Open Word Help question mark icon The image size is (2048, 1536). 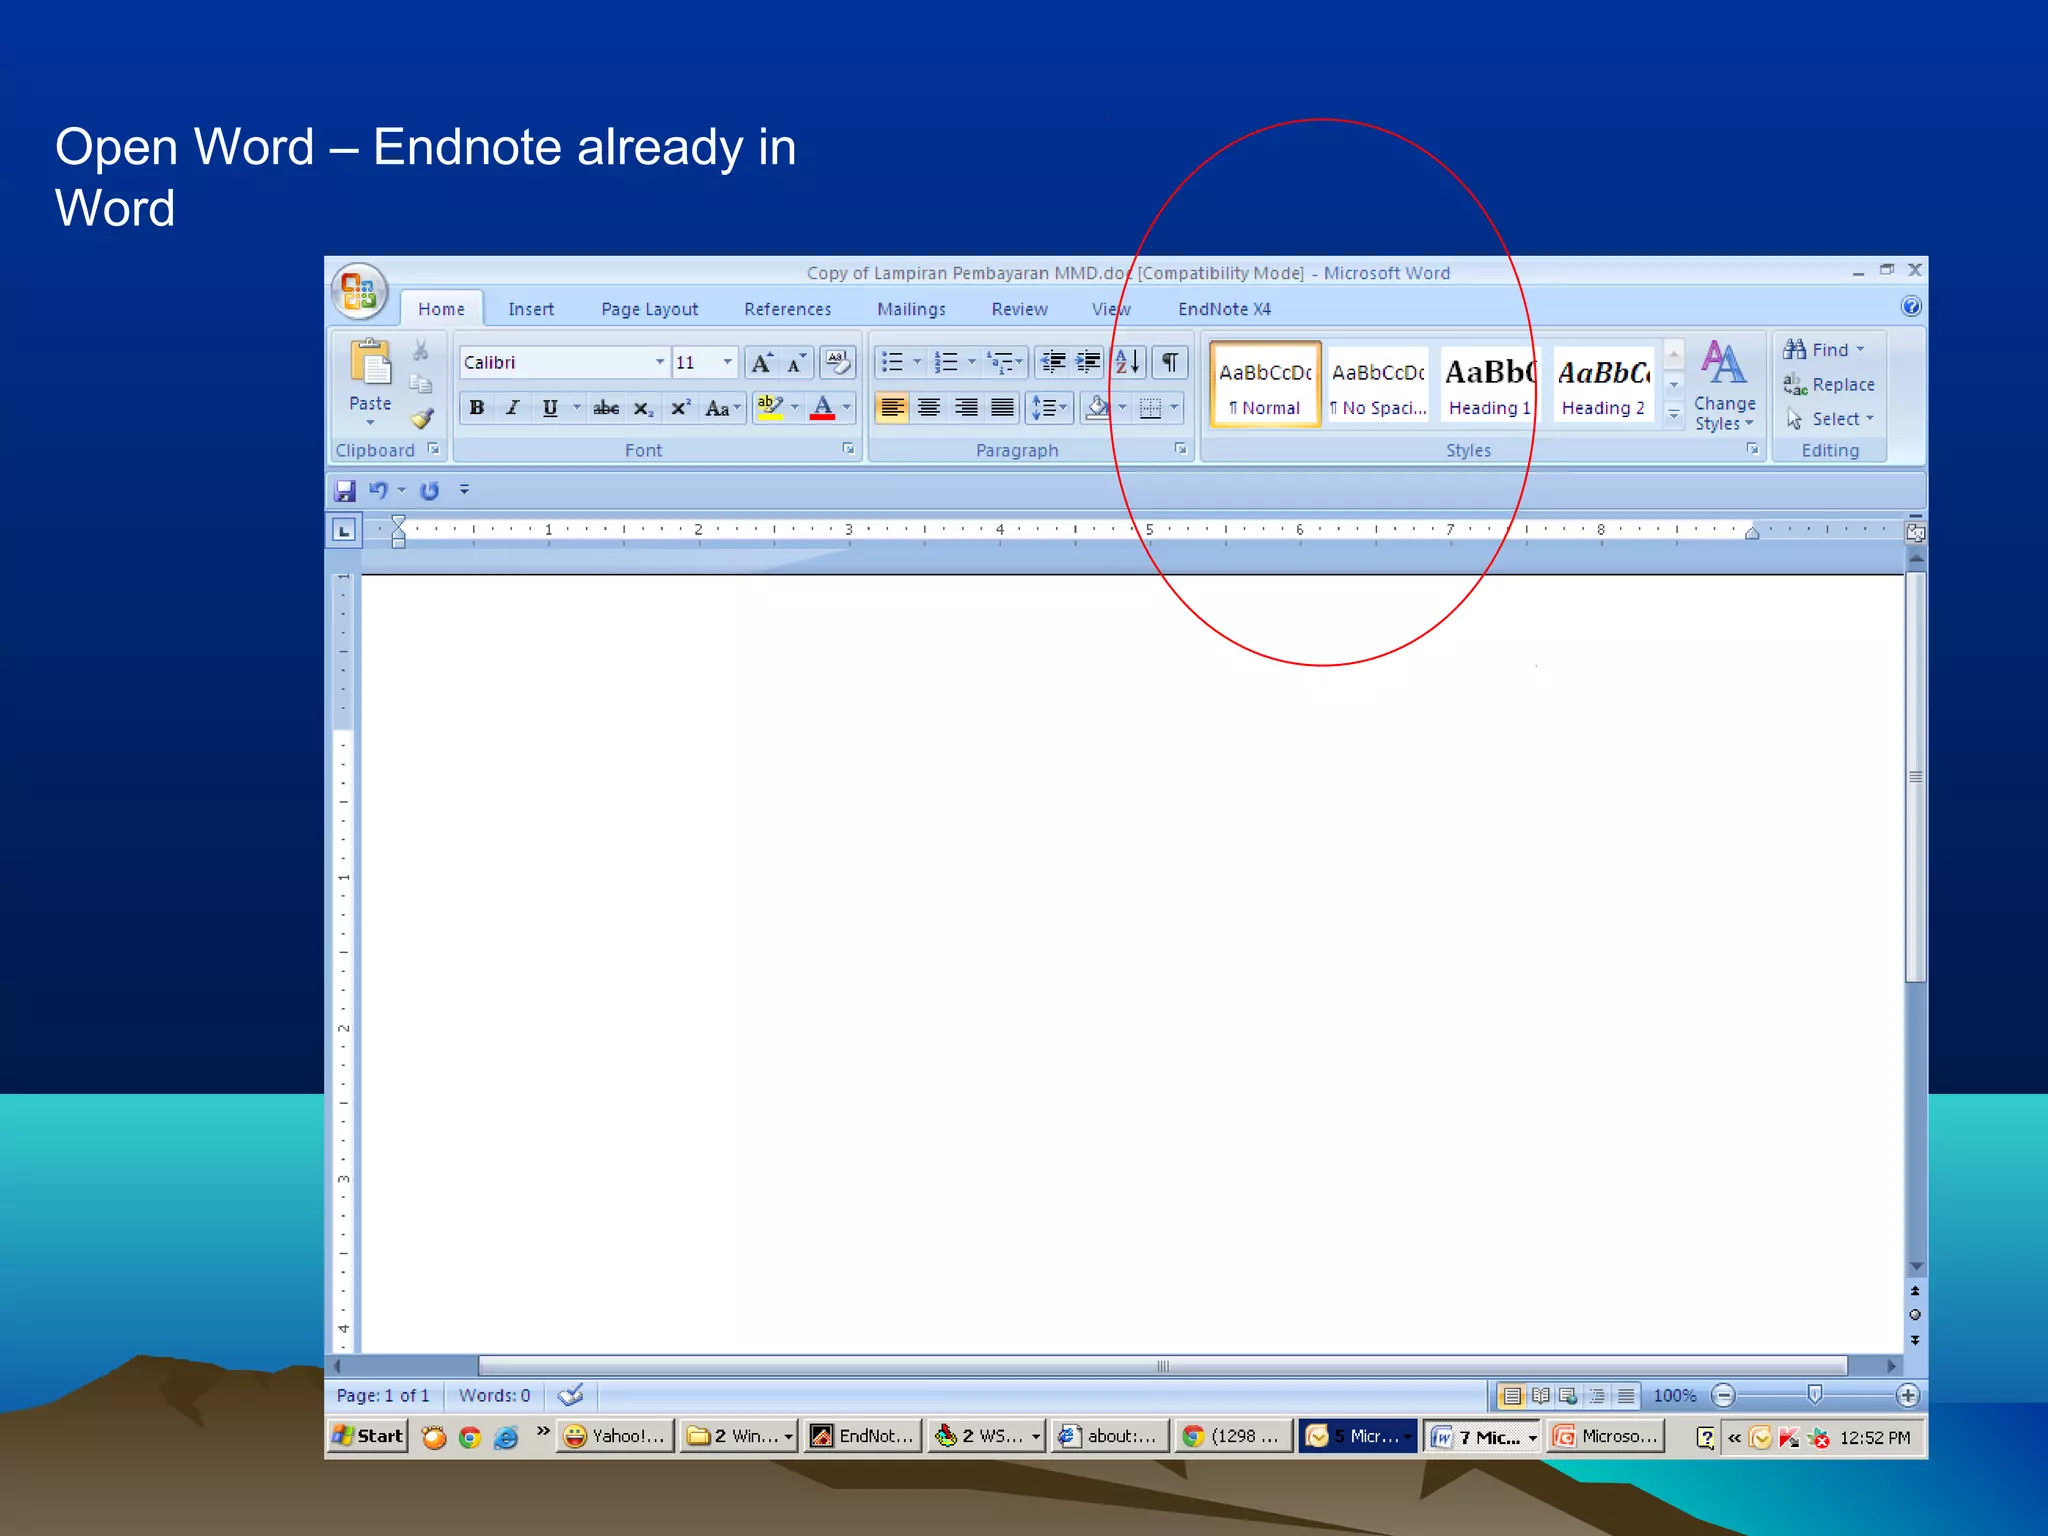coord(1911,307)
